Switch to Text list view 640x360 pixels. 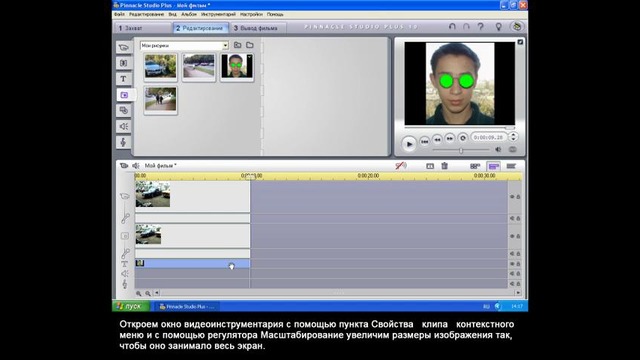coord(511,166)
